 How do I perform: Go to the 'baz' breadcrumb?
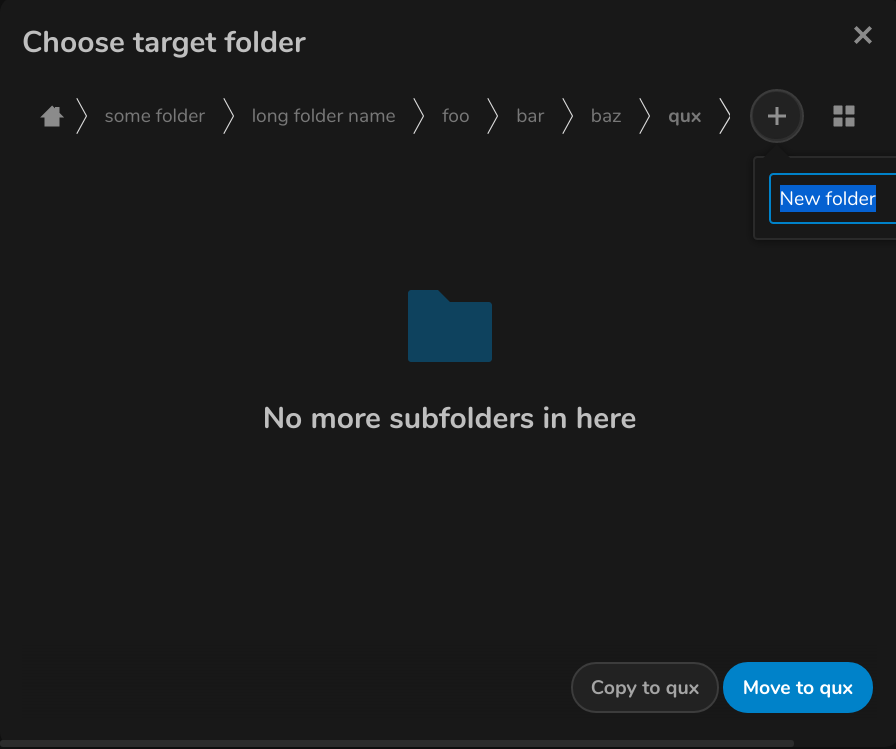[x=606, y=116]
